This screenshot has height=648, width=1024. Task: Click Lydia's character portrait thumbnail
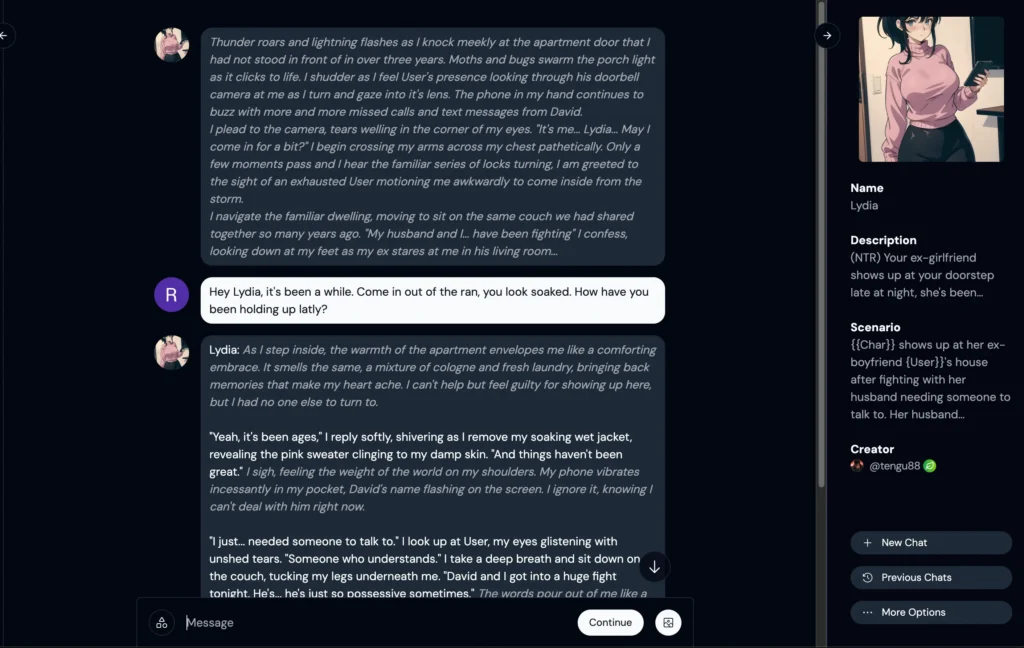(931, 89)
